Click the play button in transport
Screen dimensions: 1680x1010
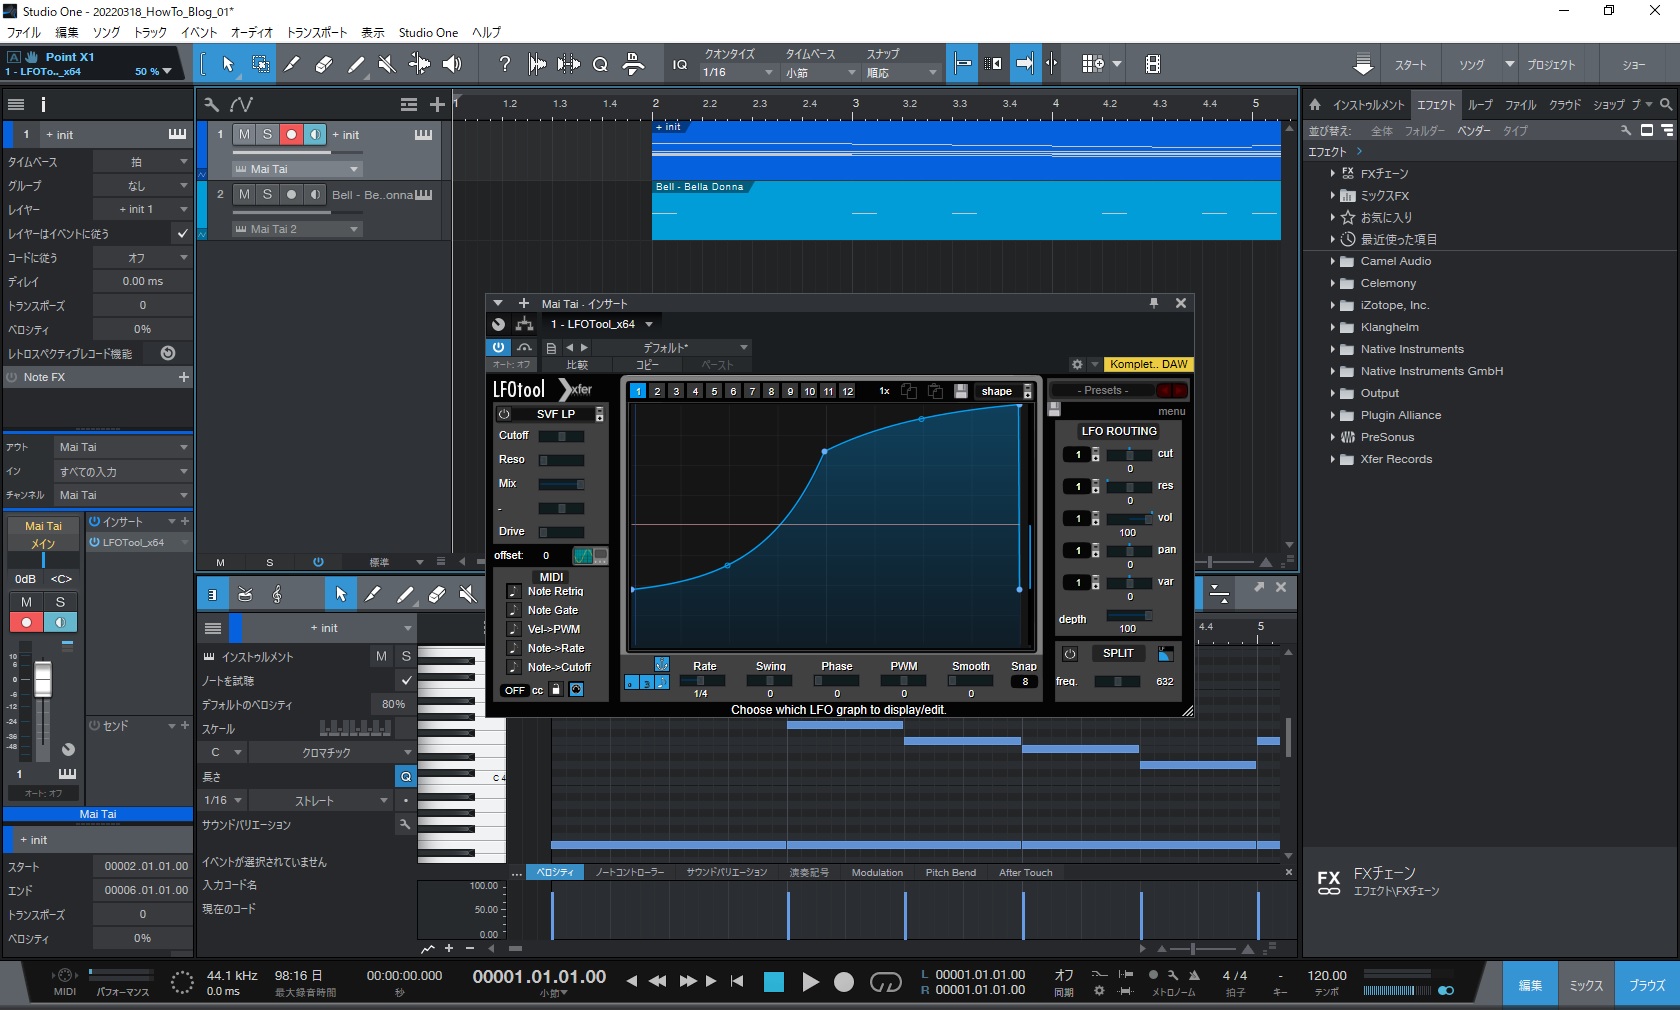811,982
